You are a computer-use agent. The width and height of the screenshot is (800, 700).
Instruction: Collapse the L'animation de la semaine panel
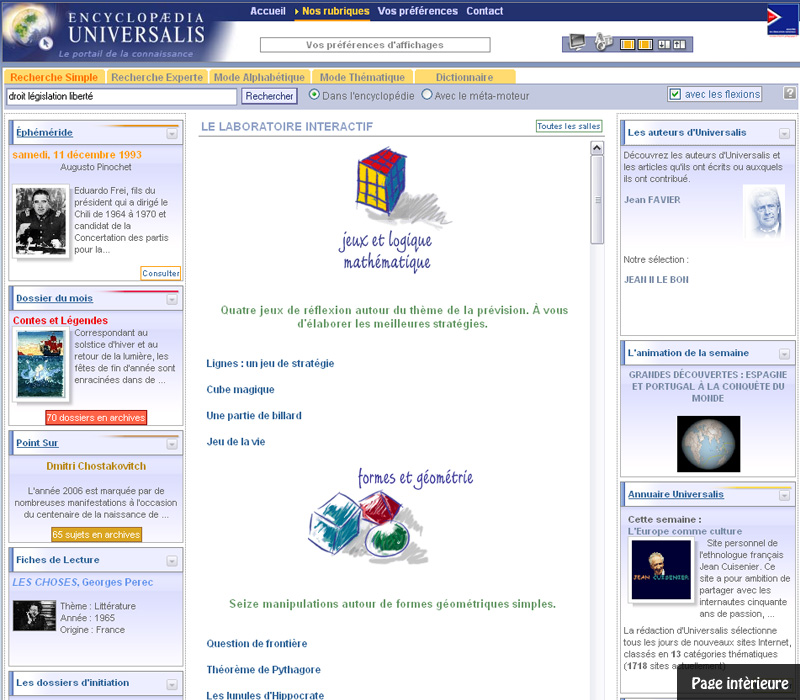784,354
